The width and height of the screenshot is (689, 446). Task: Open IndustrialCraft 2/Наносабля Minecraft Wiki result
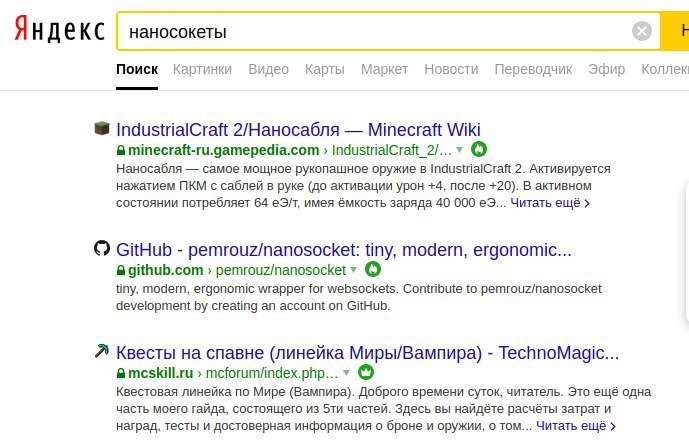298,130
